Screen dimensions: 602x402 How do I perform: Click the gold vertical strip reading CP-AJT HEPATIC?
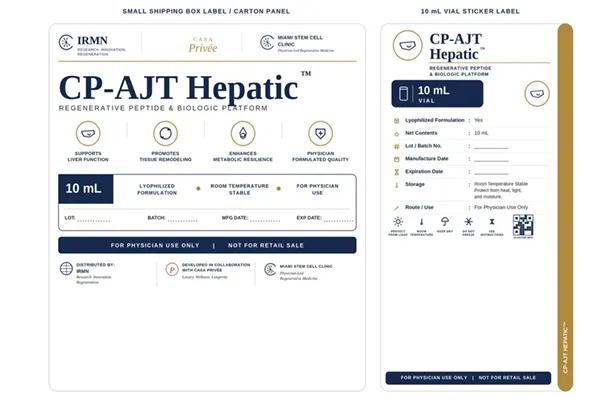[565, 207]
